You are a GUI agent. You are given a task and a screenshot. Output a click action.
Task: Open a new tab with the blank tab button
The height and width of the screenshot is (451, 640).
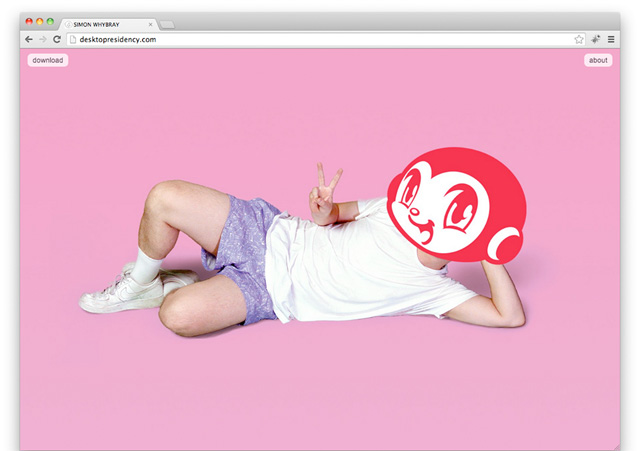[x=167, y=22]
